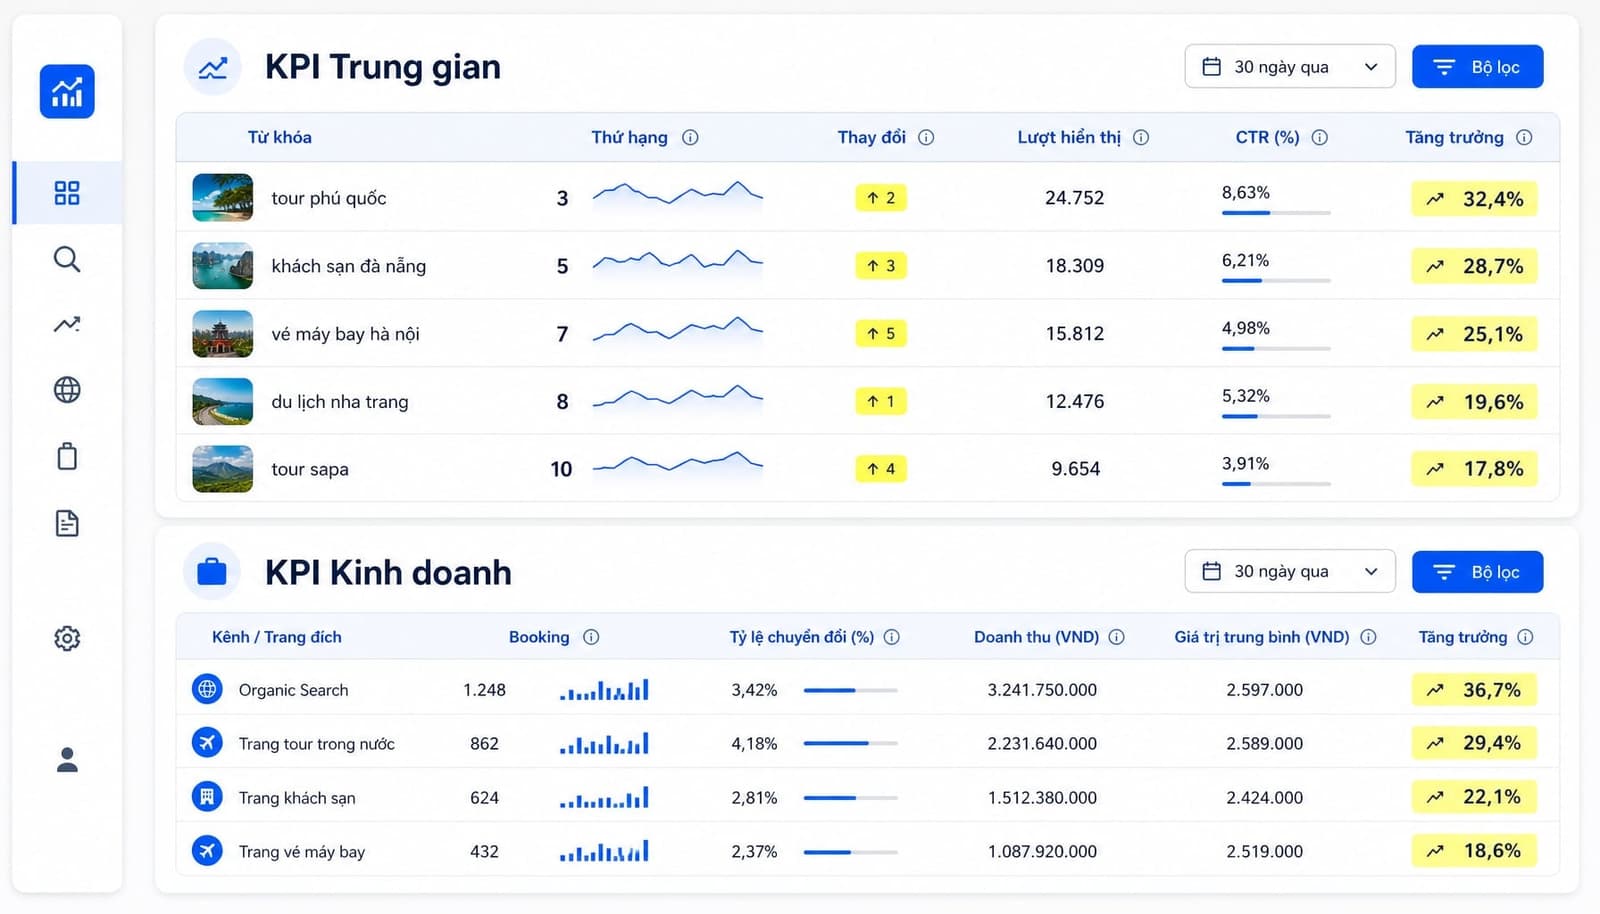Screen dimensions: 1600x914
Task: Click the booking bar chart for Organic Search
Action: (604, 690)
